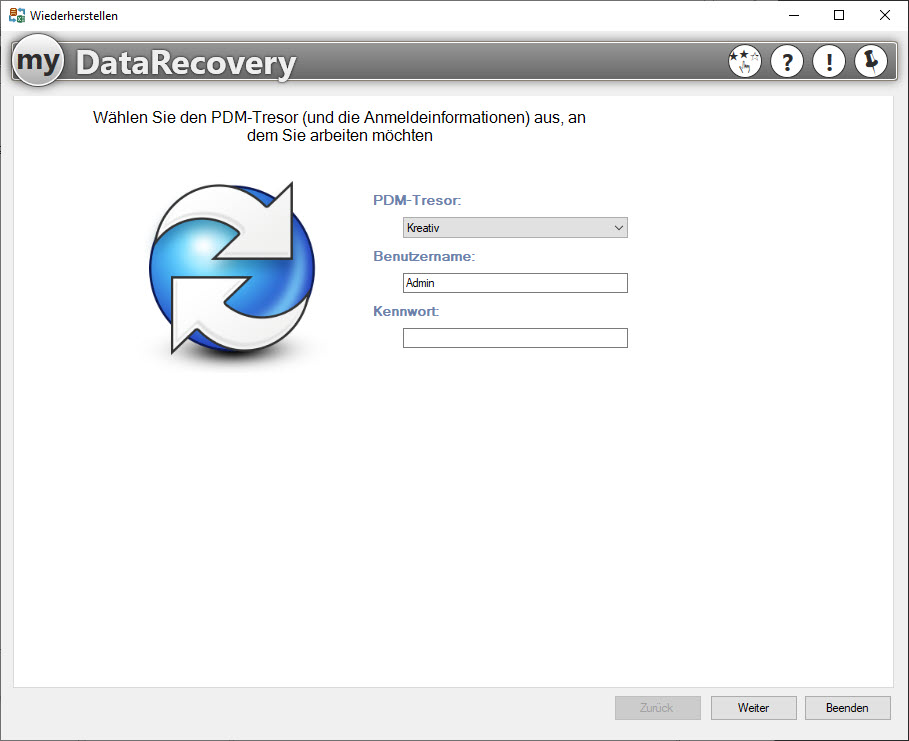This screenshot has width=909, height=741.
Task: Maximize the Wiederherstellen window
Action: pos(839,15)
